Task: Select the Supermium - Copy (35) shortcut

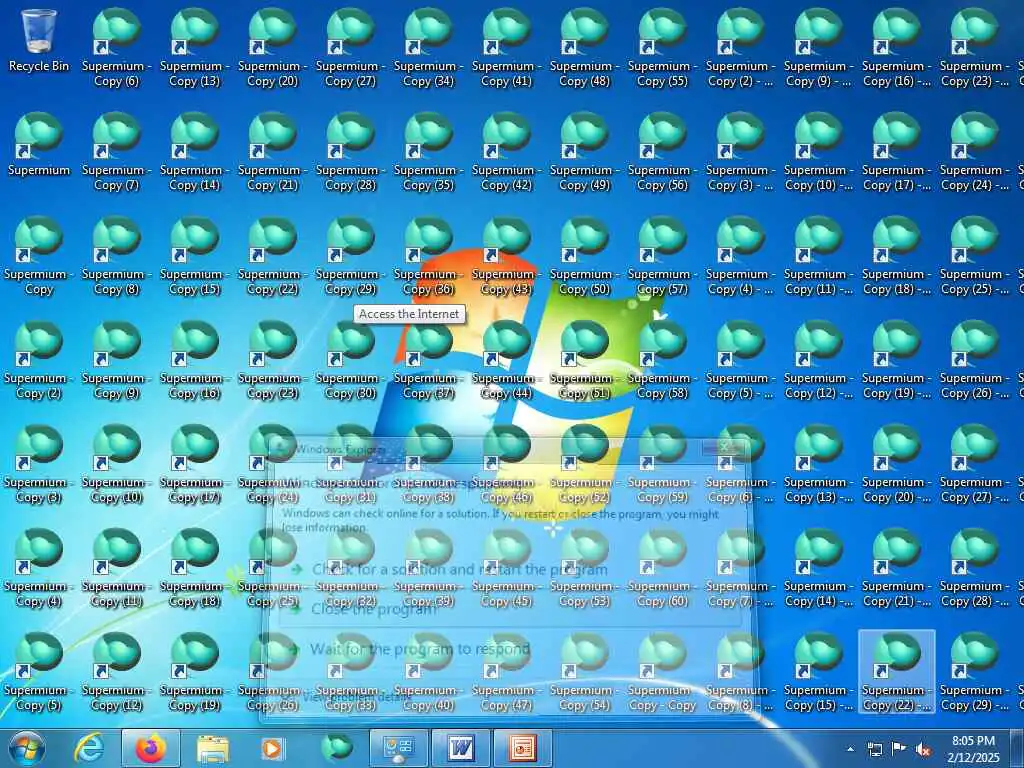Action: [x=428, y=152]
